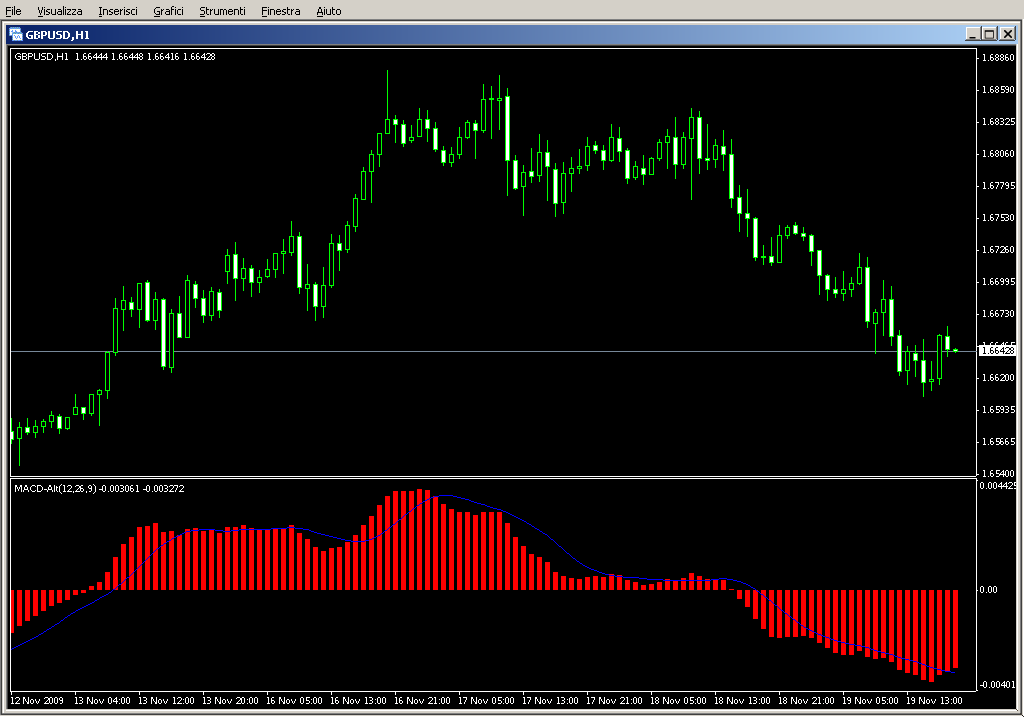Screen dimensions: 1024x717
Task: Click time axis label 17 Nov 13:00
Action: pos(550,701)
